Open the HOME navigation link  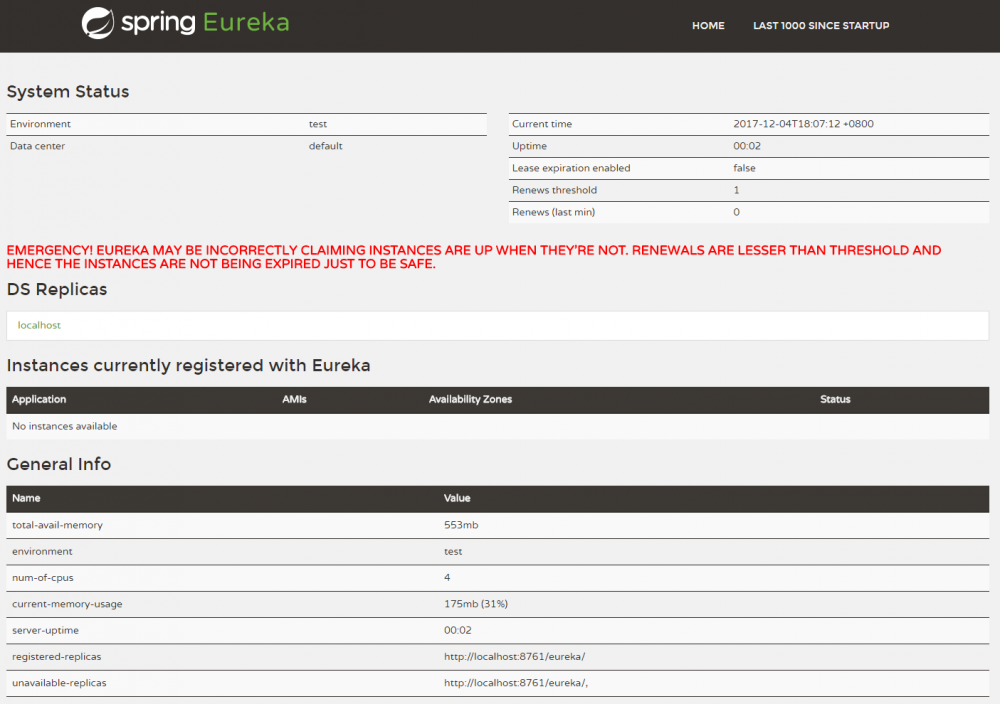pyautogui.click(x=708, y=26)
